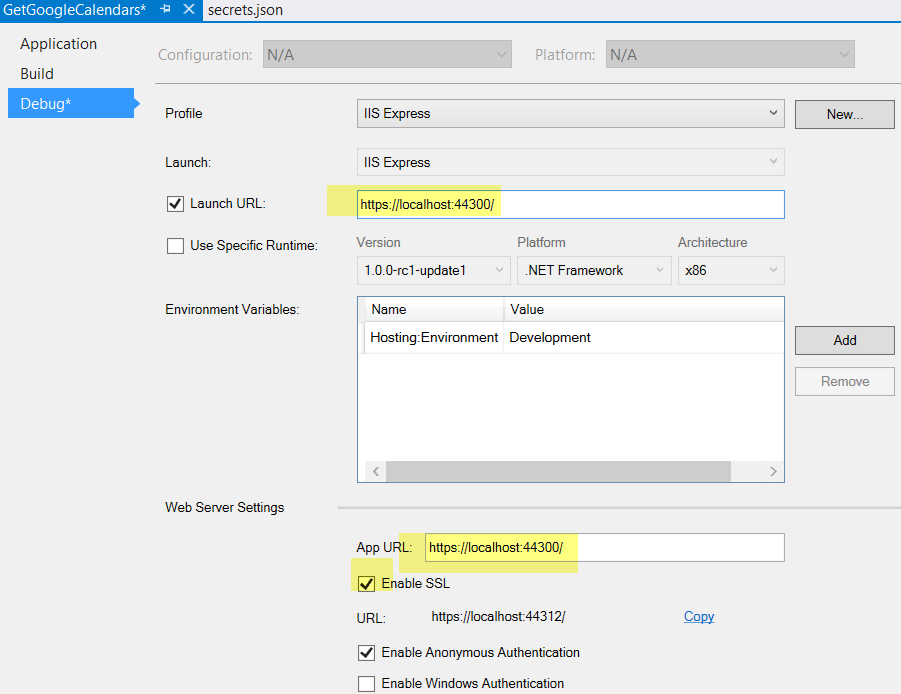This screenshot has height=694, width=901.
Task: Open the Platform N/A dropdown at top
Action: (x=730, y=55)
